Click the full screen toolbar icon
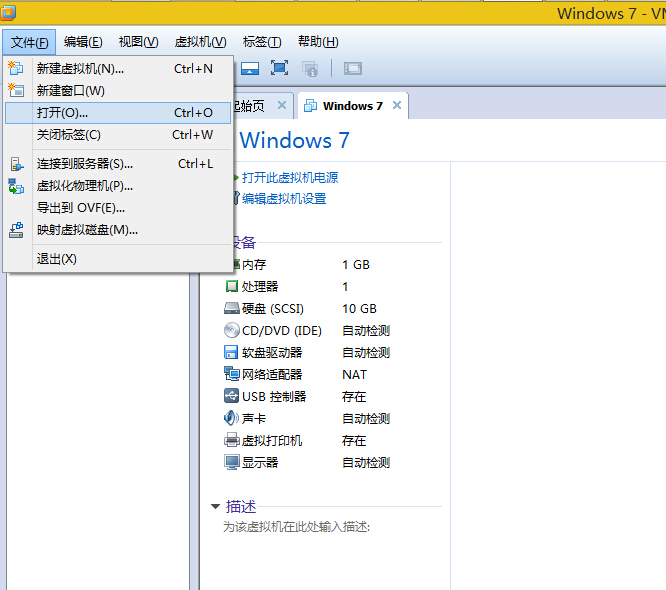Screen dimensions: 666x590 pyautogui.click(x=279, y=68)
